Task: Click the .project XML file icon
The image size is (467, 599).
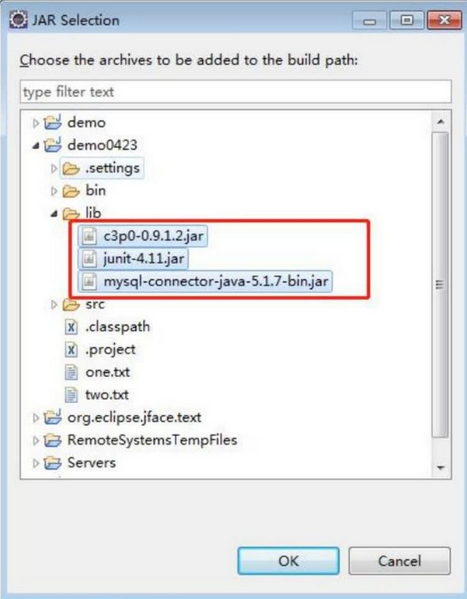Action: point(71,350)
